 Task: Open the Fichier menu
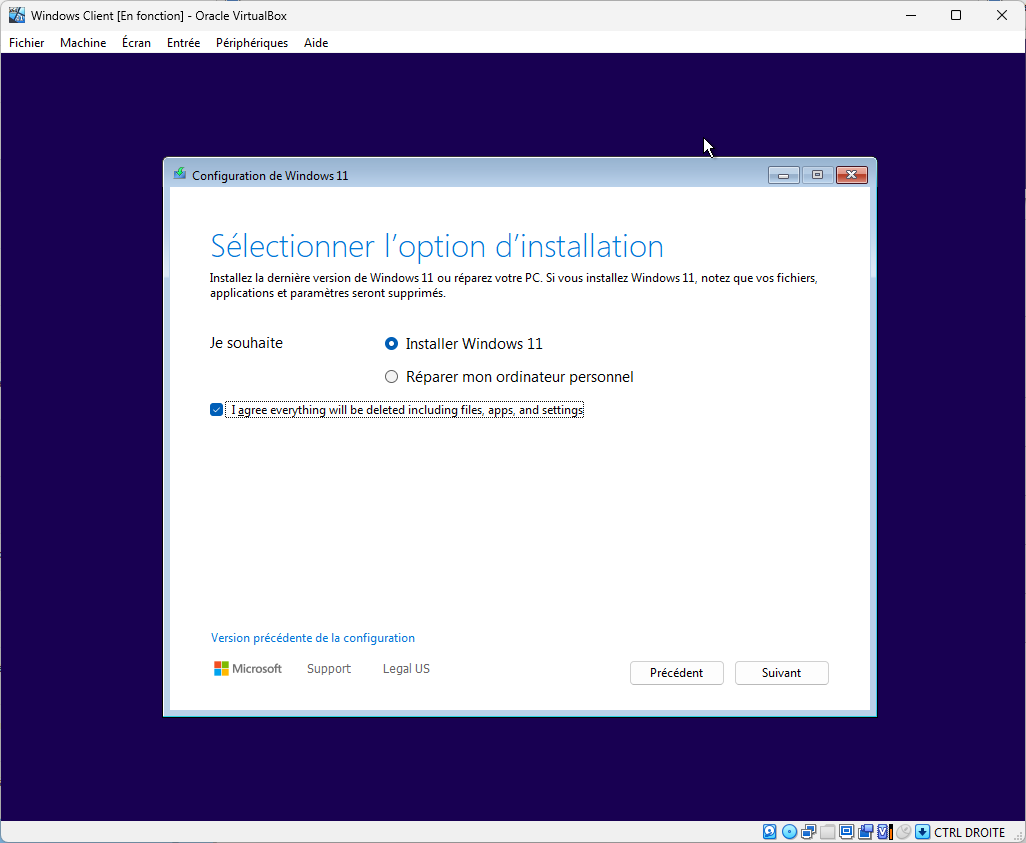(27, 43)
